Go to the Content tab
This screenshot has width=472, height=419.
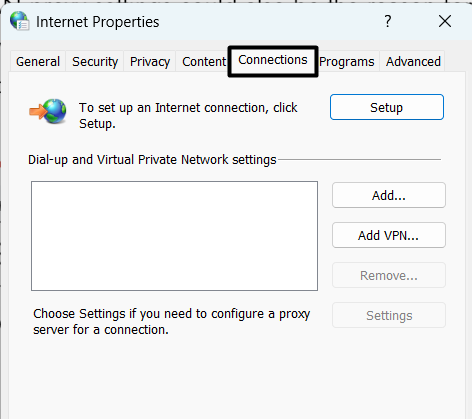pos(204,62)
